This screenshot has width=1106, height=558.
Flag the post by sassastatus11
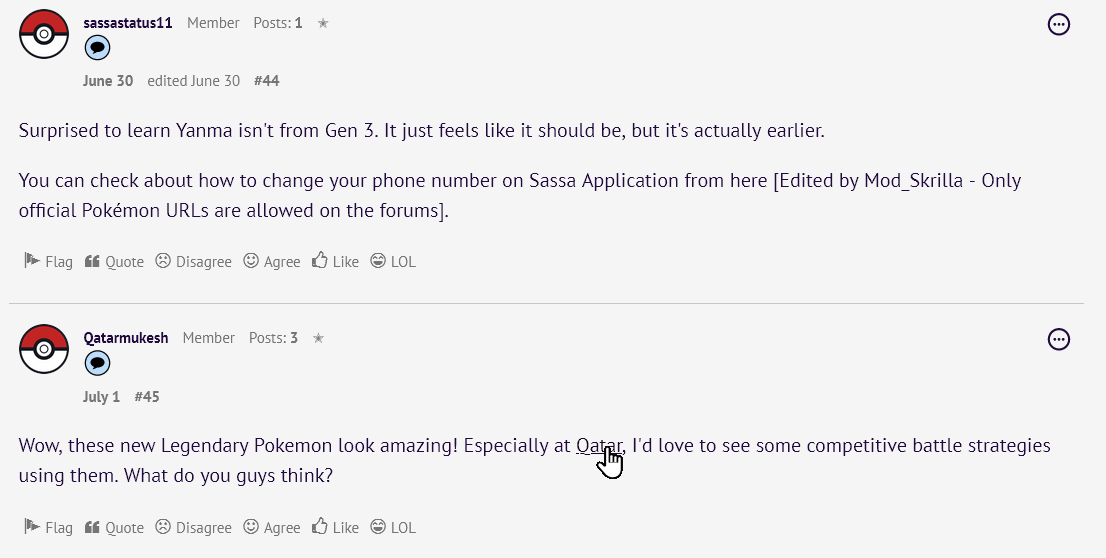click(48, 261)
